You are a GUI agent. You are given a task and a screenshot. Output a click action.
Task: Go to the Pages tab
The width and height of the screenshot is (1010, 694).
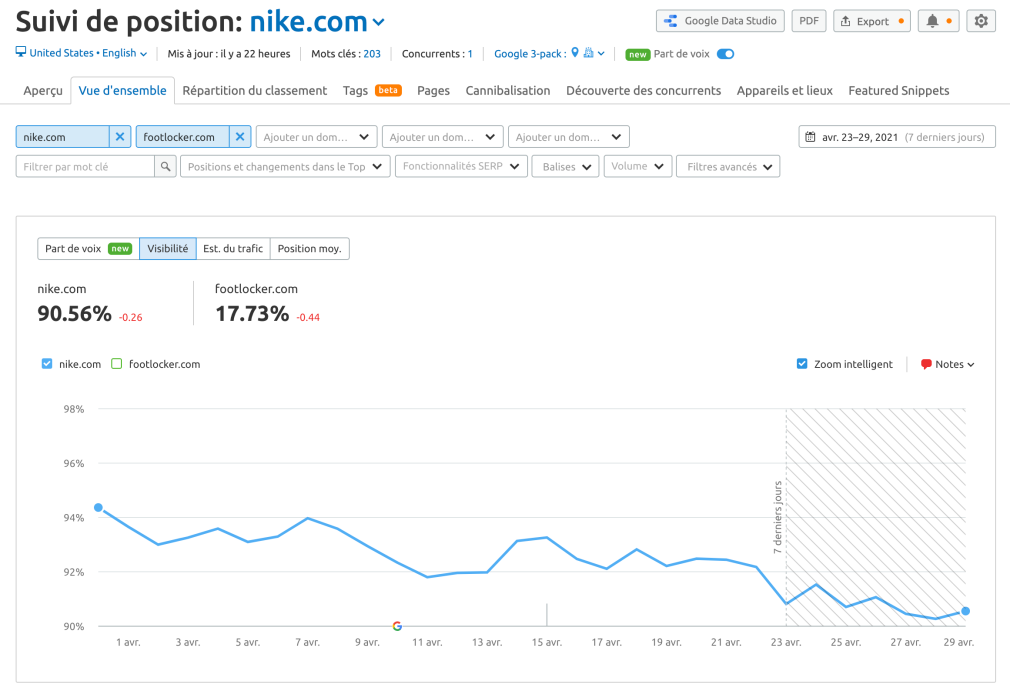pyautogui.click(x=434, y=91)
